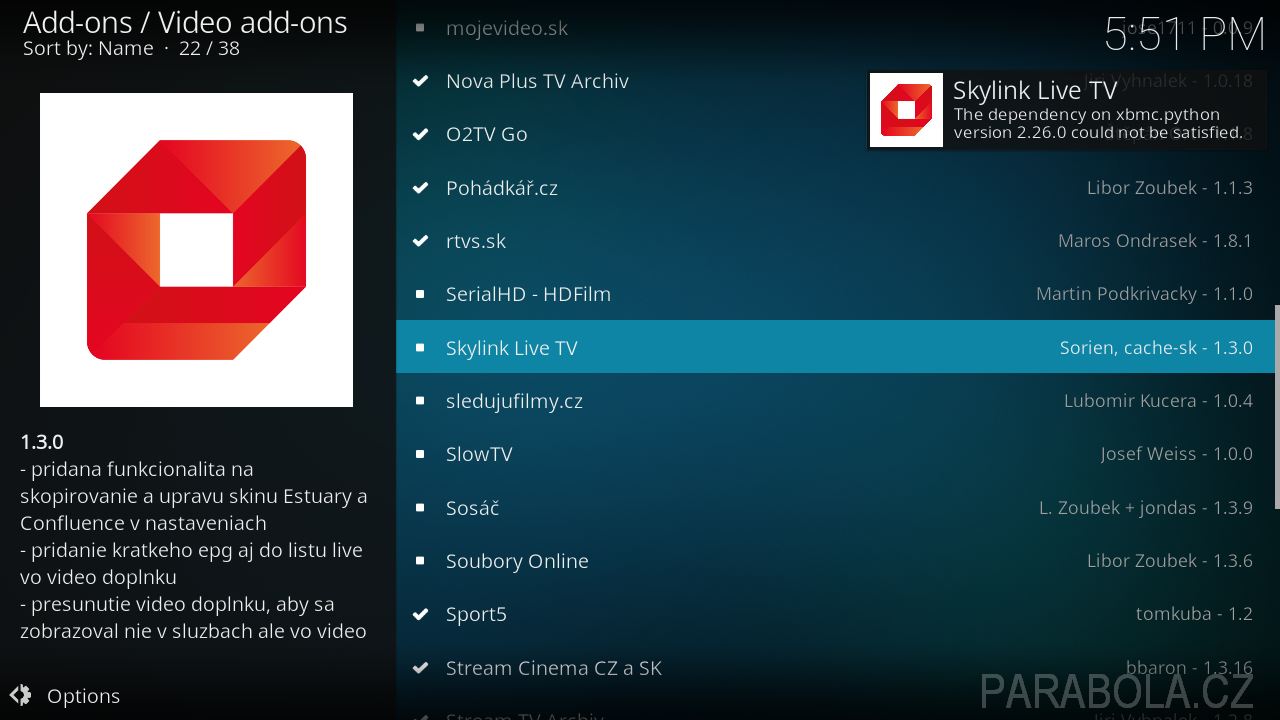Screen dimensions: 1280x720
Task: Click Lubomir Kucera - 1.0.4 author text
Action: click(x=1158, y=401)
